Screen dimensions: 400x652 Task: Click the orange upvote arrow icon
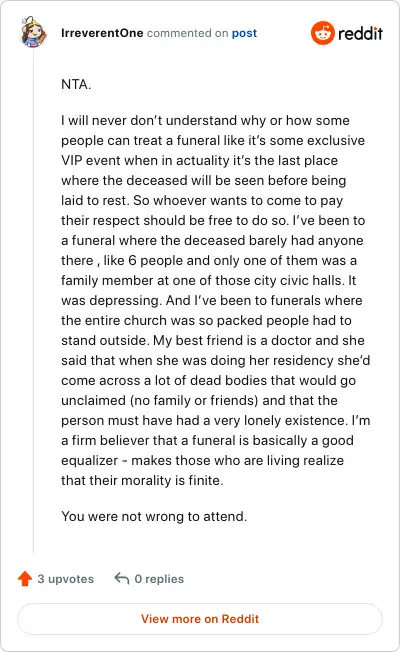(x=25, y=578)
